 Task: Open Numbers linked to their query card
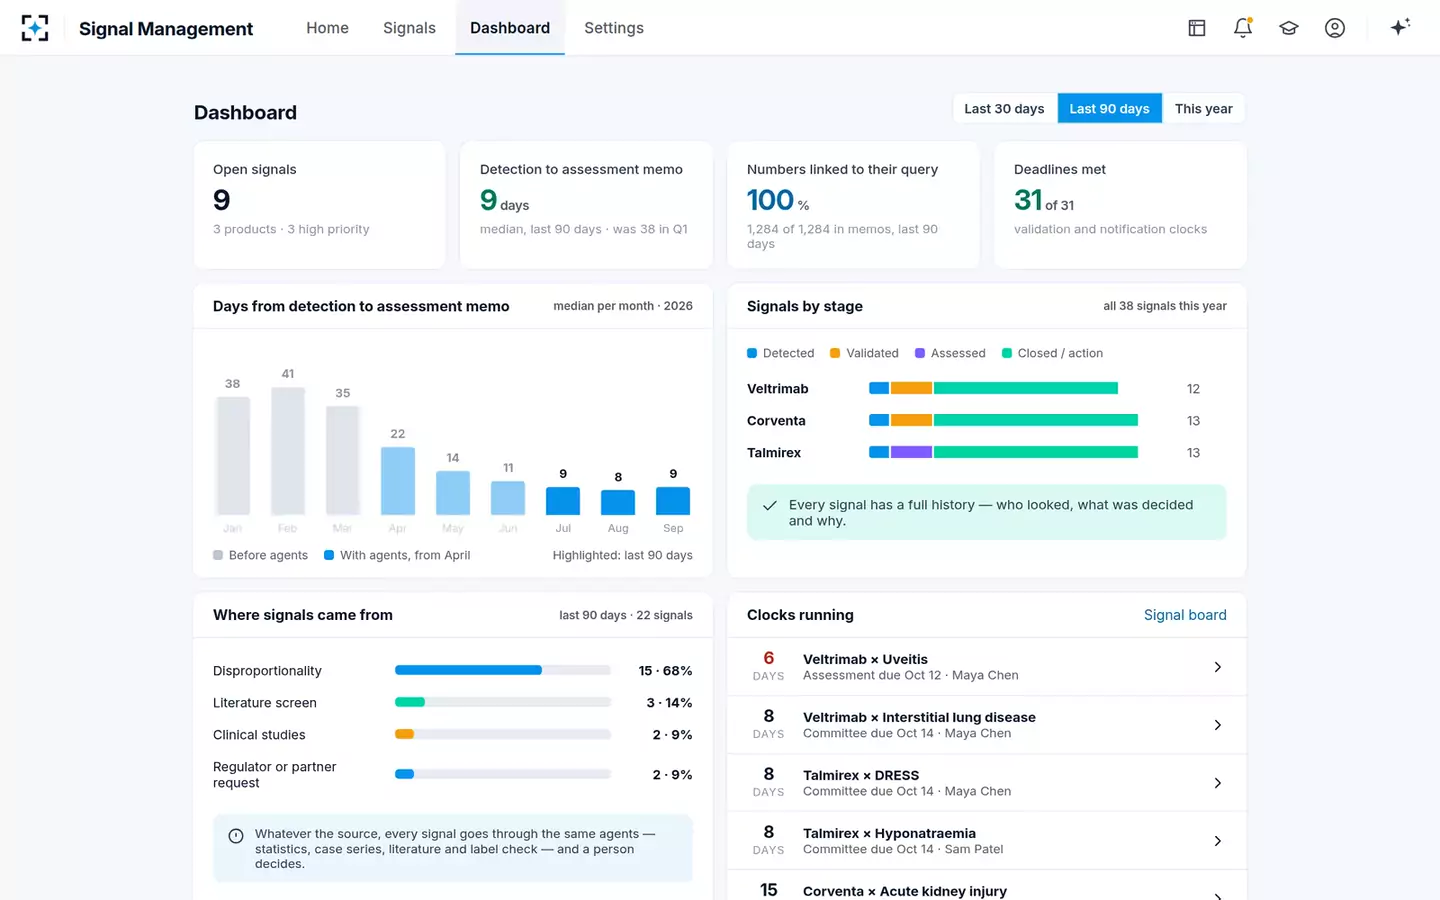(853, 205)
